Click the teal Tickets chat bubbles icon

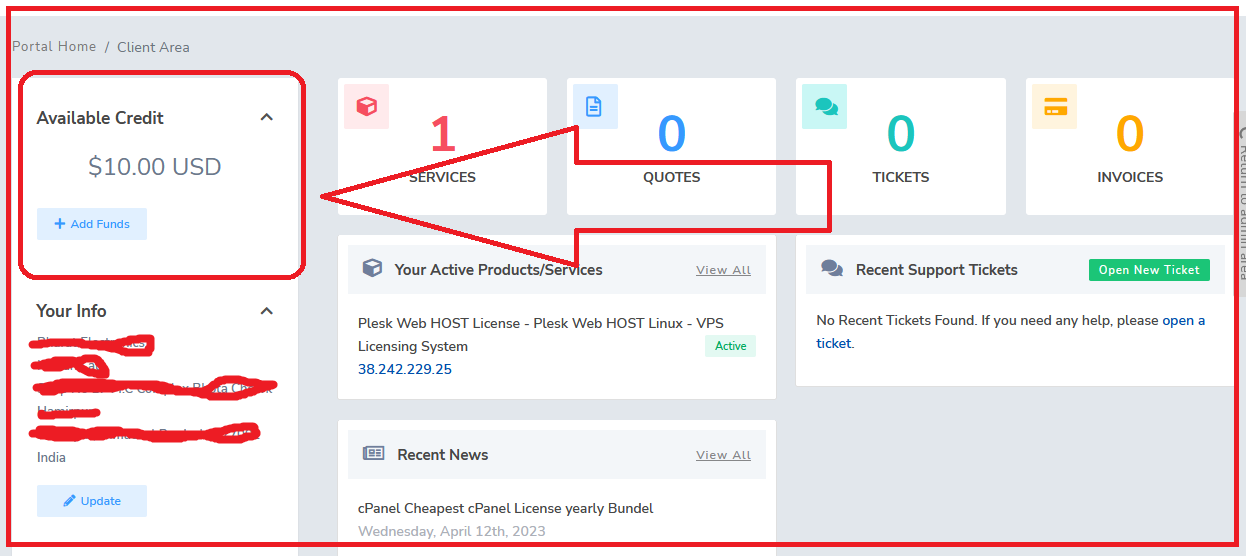click(825, 106)
